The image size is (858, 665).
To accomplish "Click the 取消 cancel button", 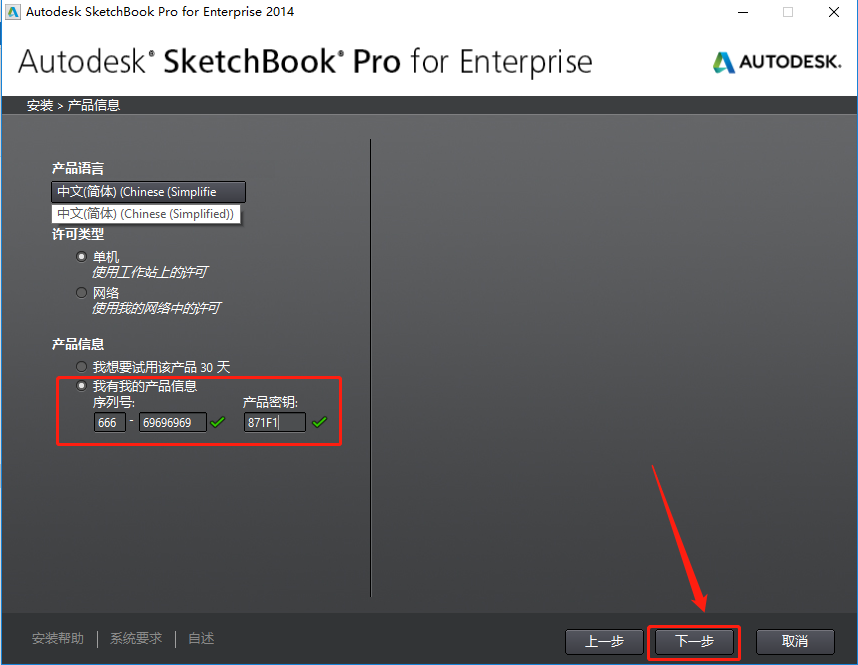I will [795, 641].
